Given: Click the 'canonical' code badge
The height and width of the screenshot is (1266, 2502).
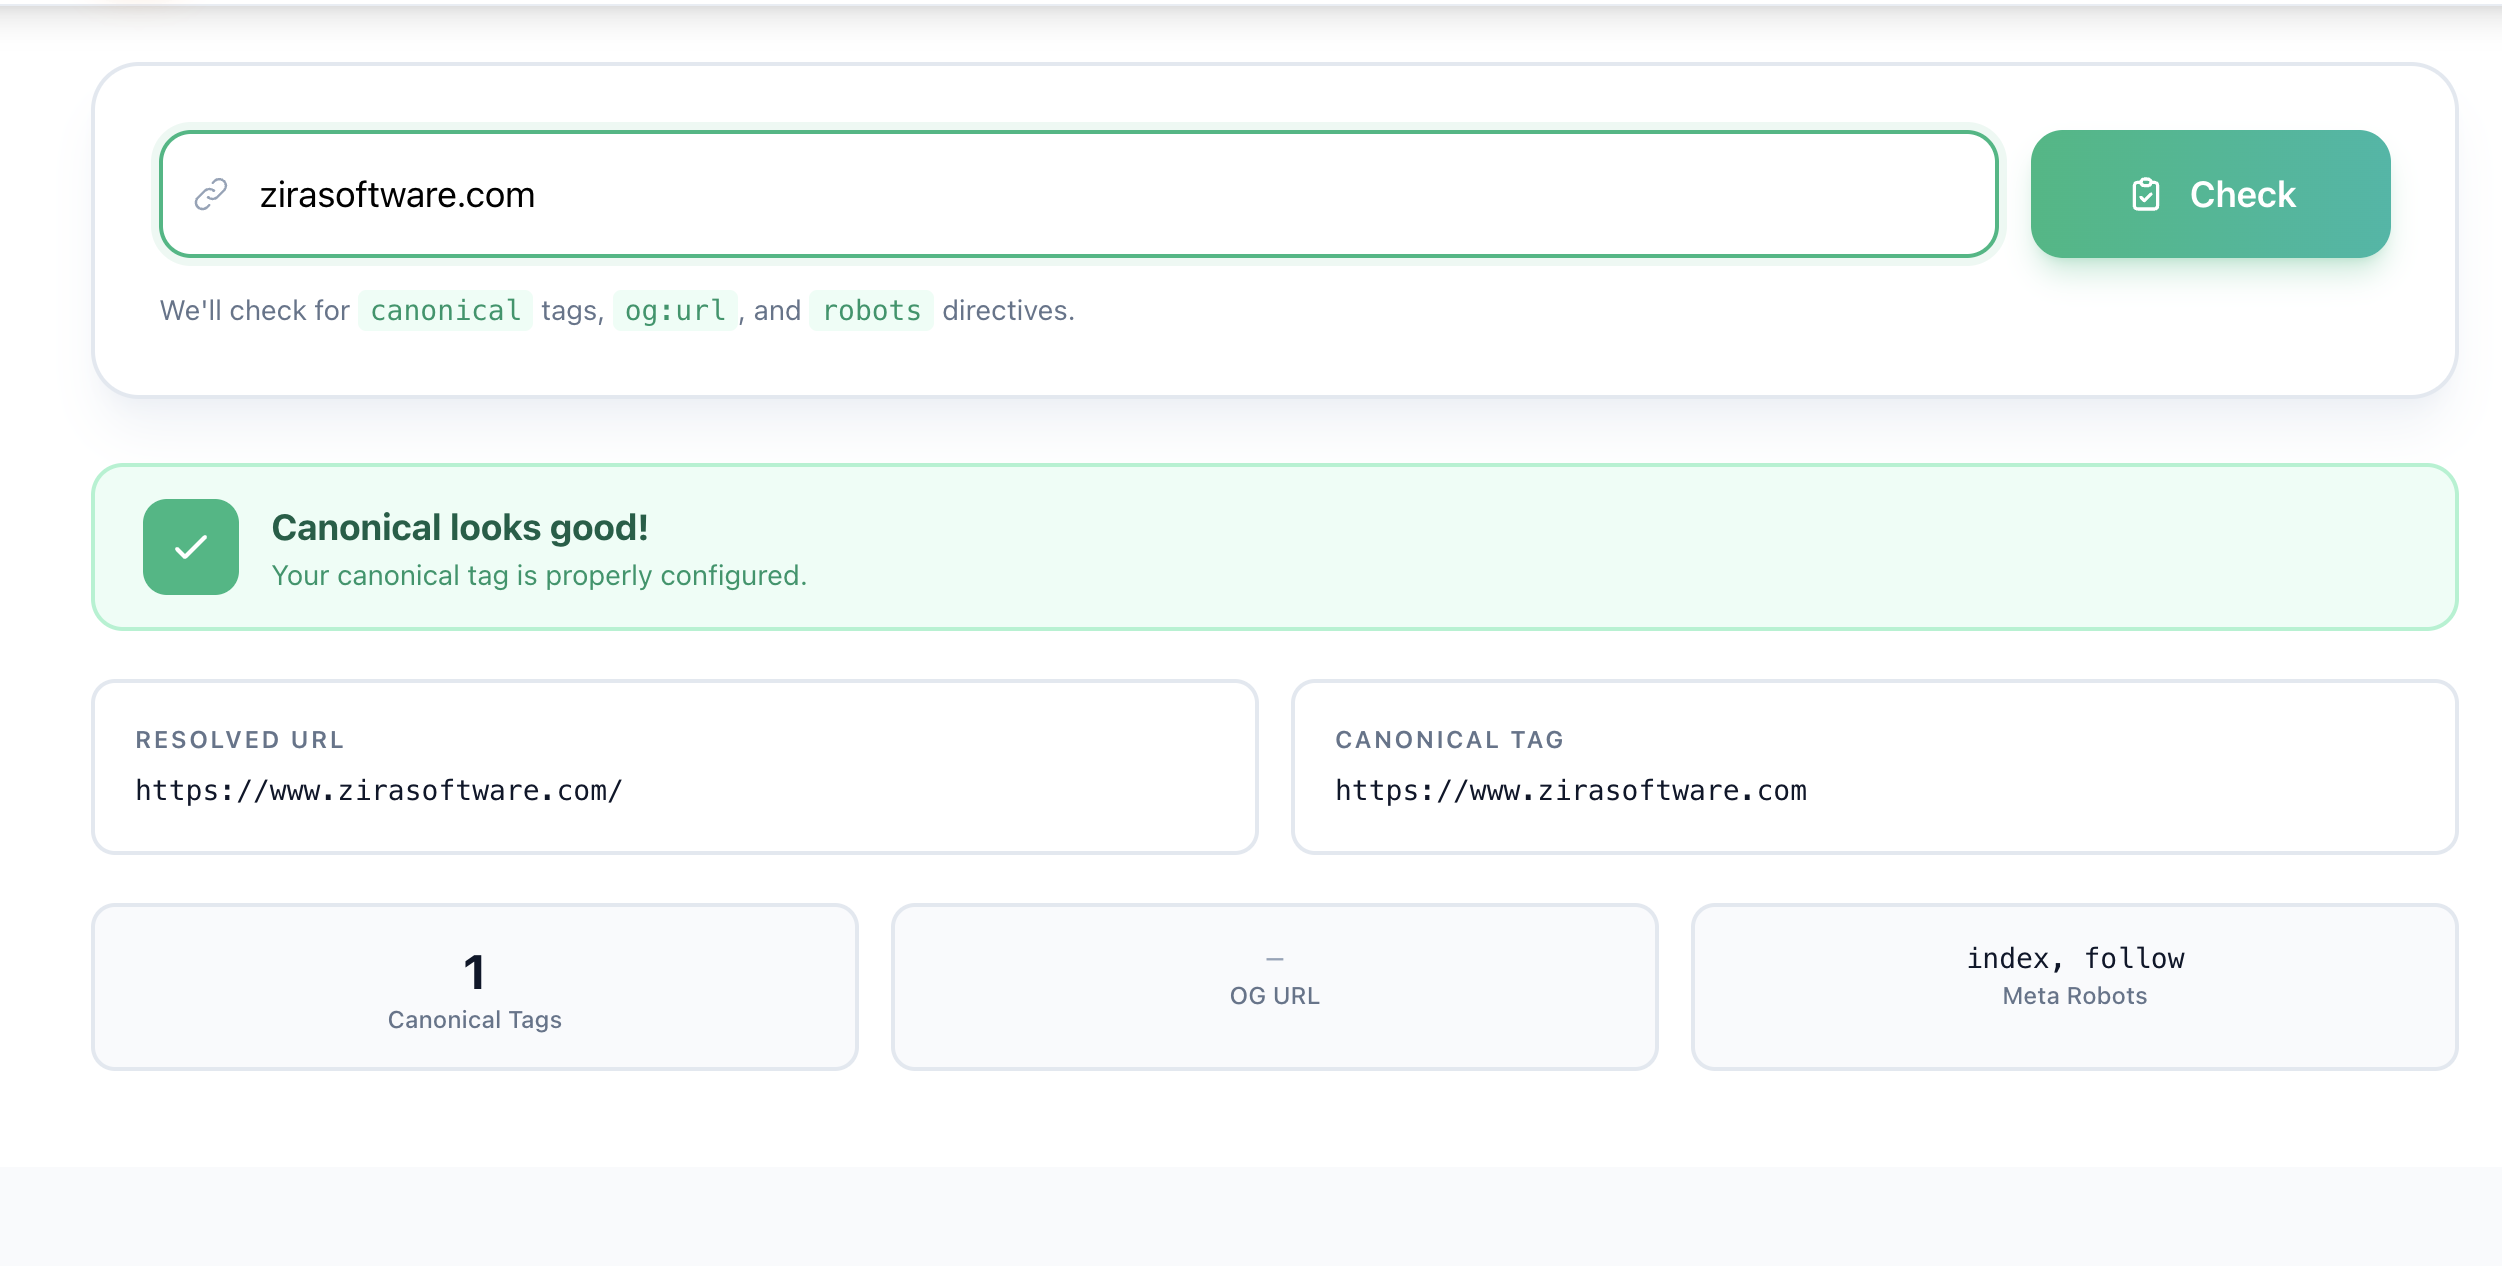Looking at the screenshot, I should click(x=445, y=311).
